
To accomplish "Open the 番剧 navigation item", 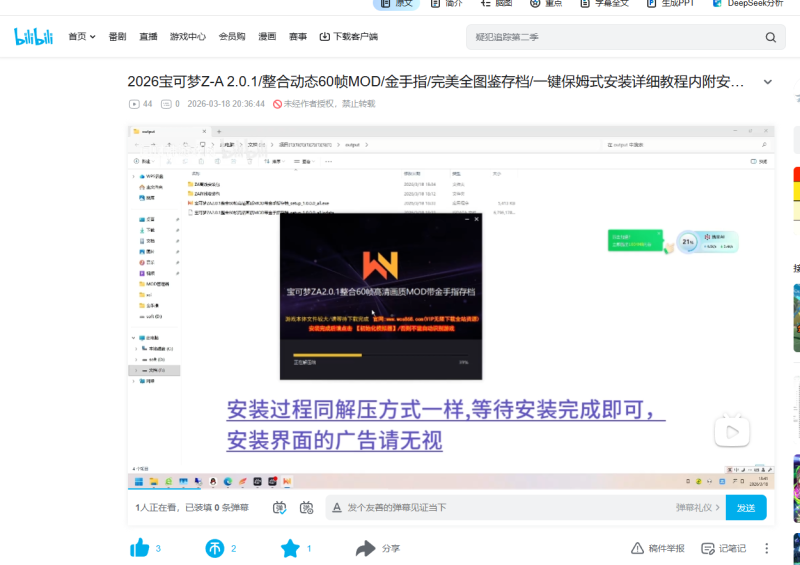I will pyautogui.click(x=117, y=37).
